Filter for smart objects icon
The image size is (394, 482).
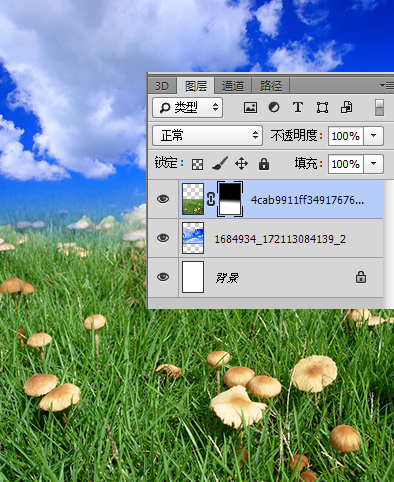(346, 107)
